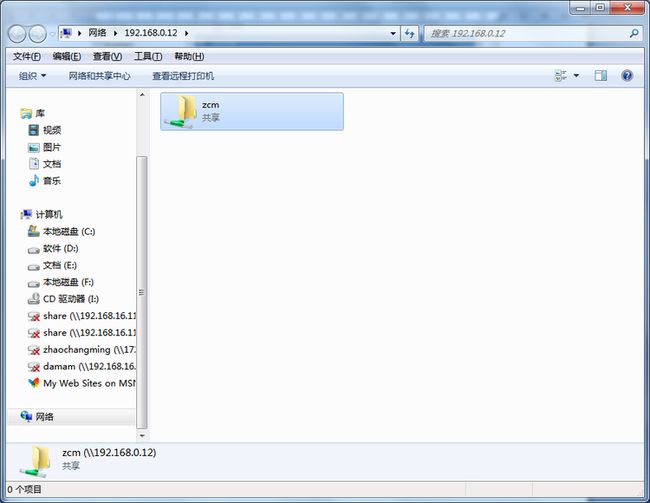
Task: Go forward with the Forward arrow button
Action: pos(38,34)
